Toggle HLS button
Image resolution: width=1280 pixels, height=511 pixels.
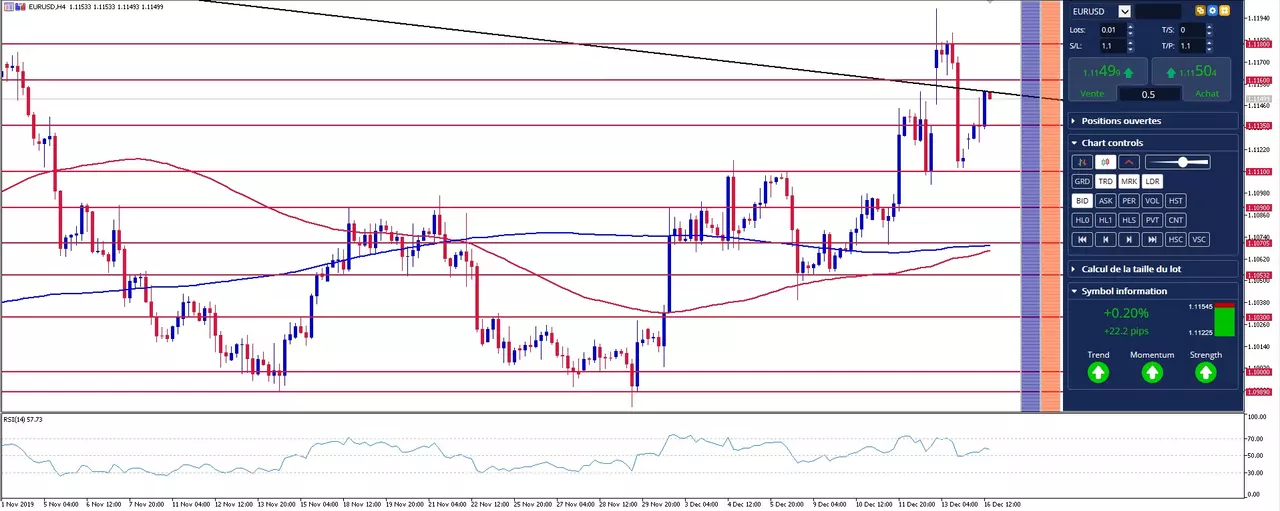pos(1129,220)
